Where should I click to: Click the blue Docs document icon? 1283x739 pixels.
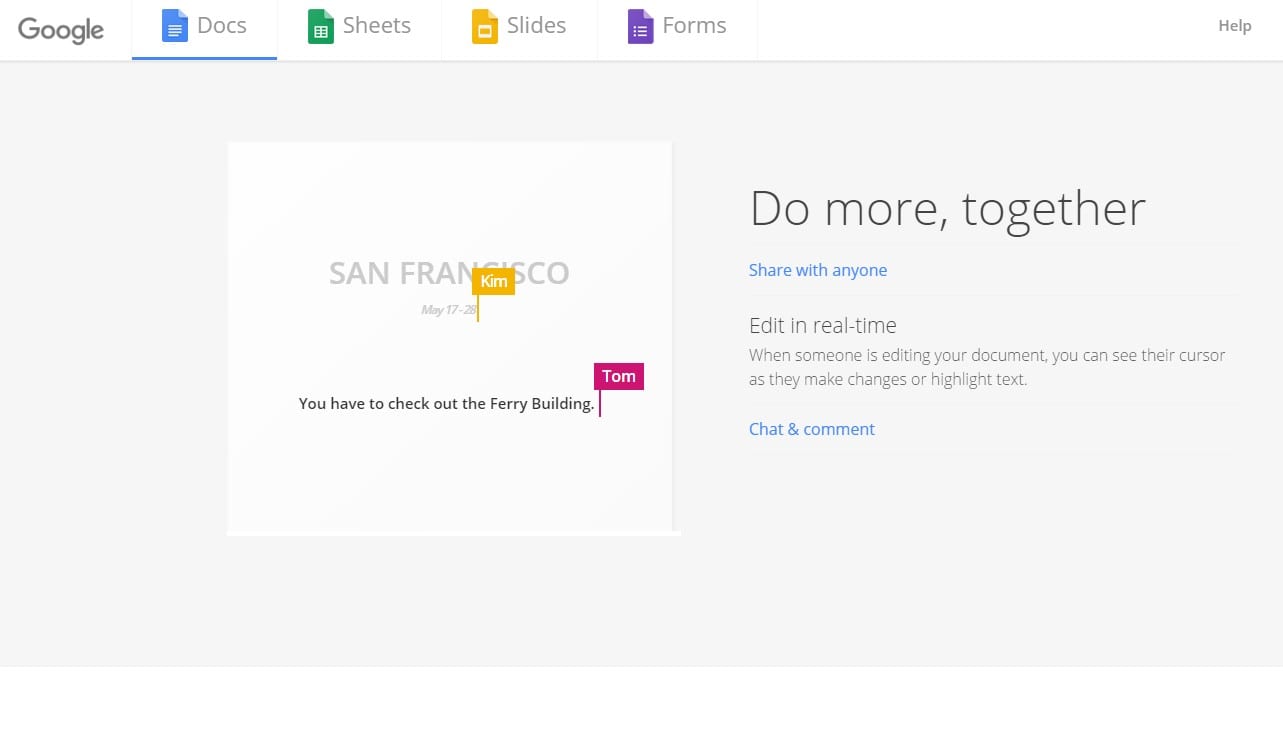(175, 26)
